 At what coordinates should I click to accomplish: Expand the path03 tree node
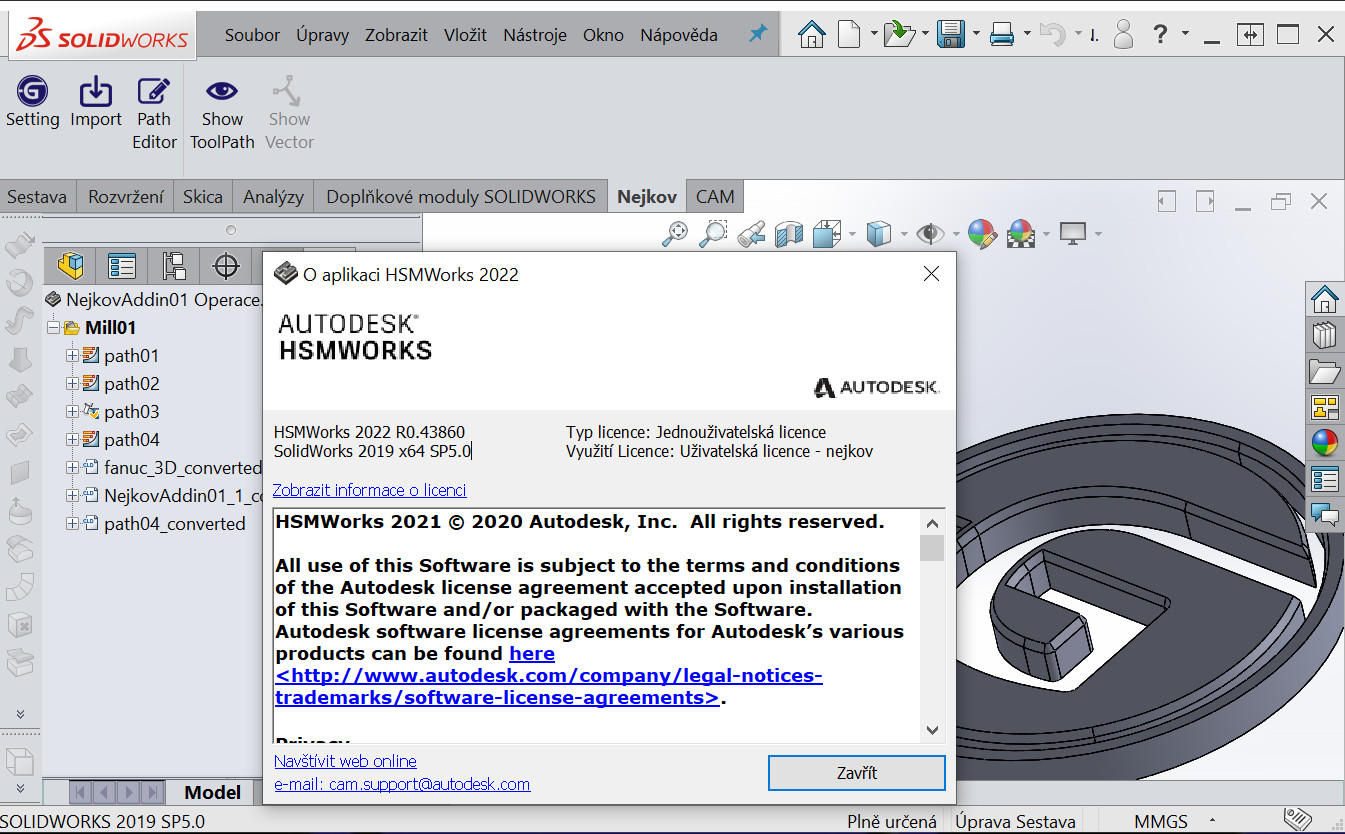tap(72, 411)
